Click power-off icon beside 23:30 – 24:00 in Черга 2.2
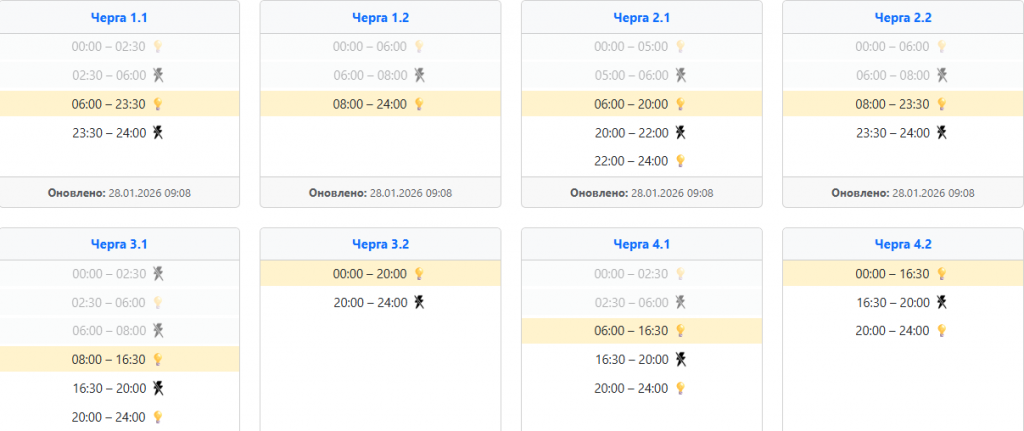This screenshot has width=1024, height=431. pos(941,132)
